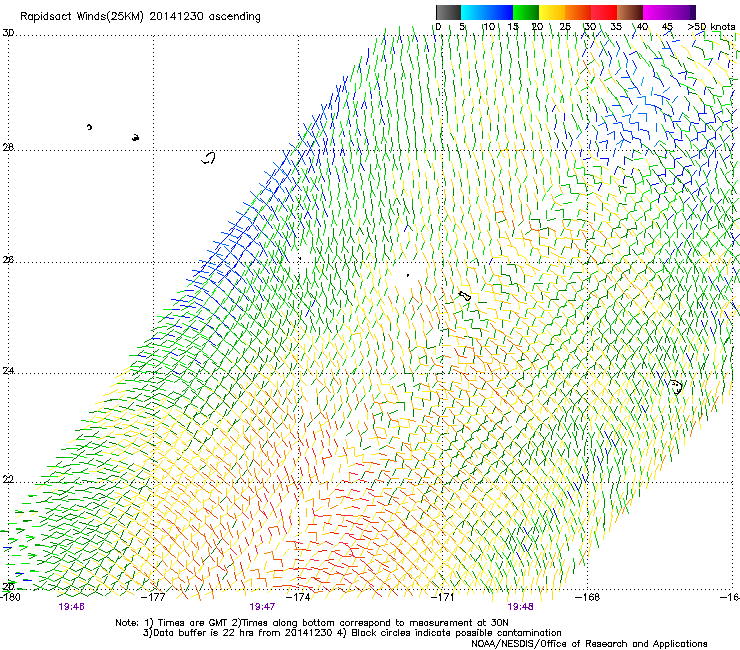Image resolution: width=740 pixels, height=650 pixels.
Task: Select the green 15-20 knots legend segment
Action: pos(526,12)
